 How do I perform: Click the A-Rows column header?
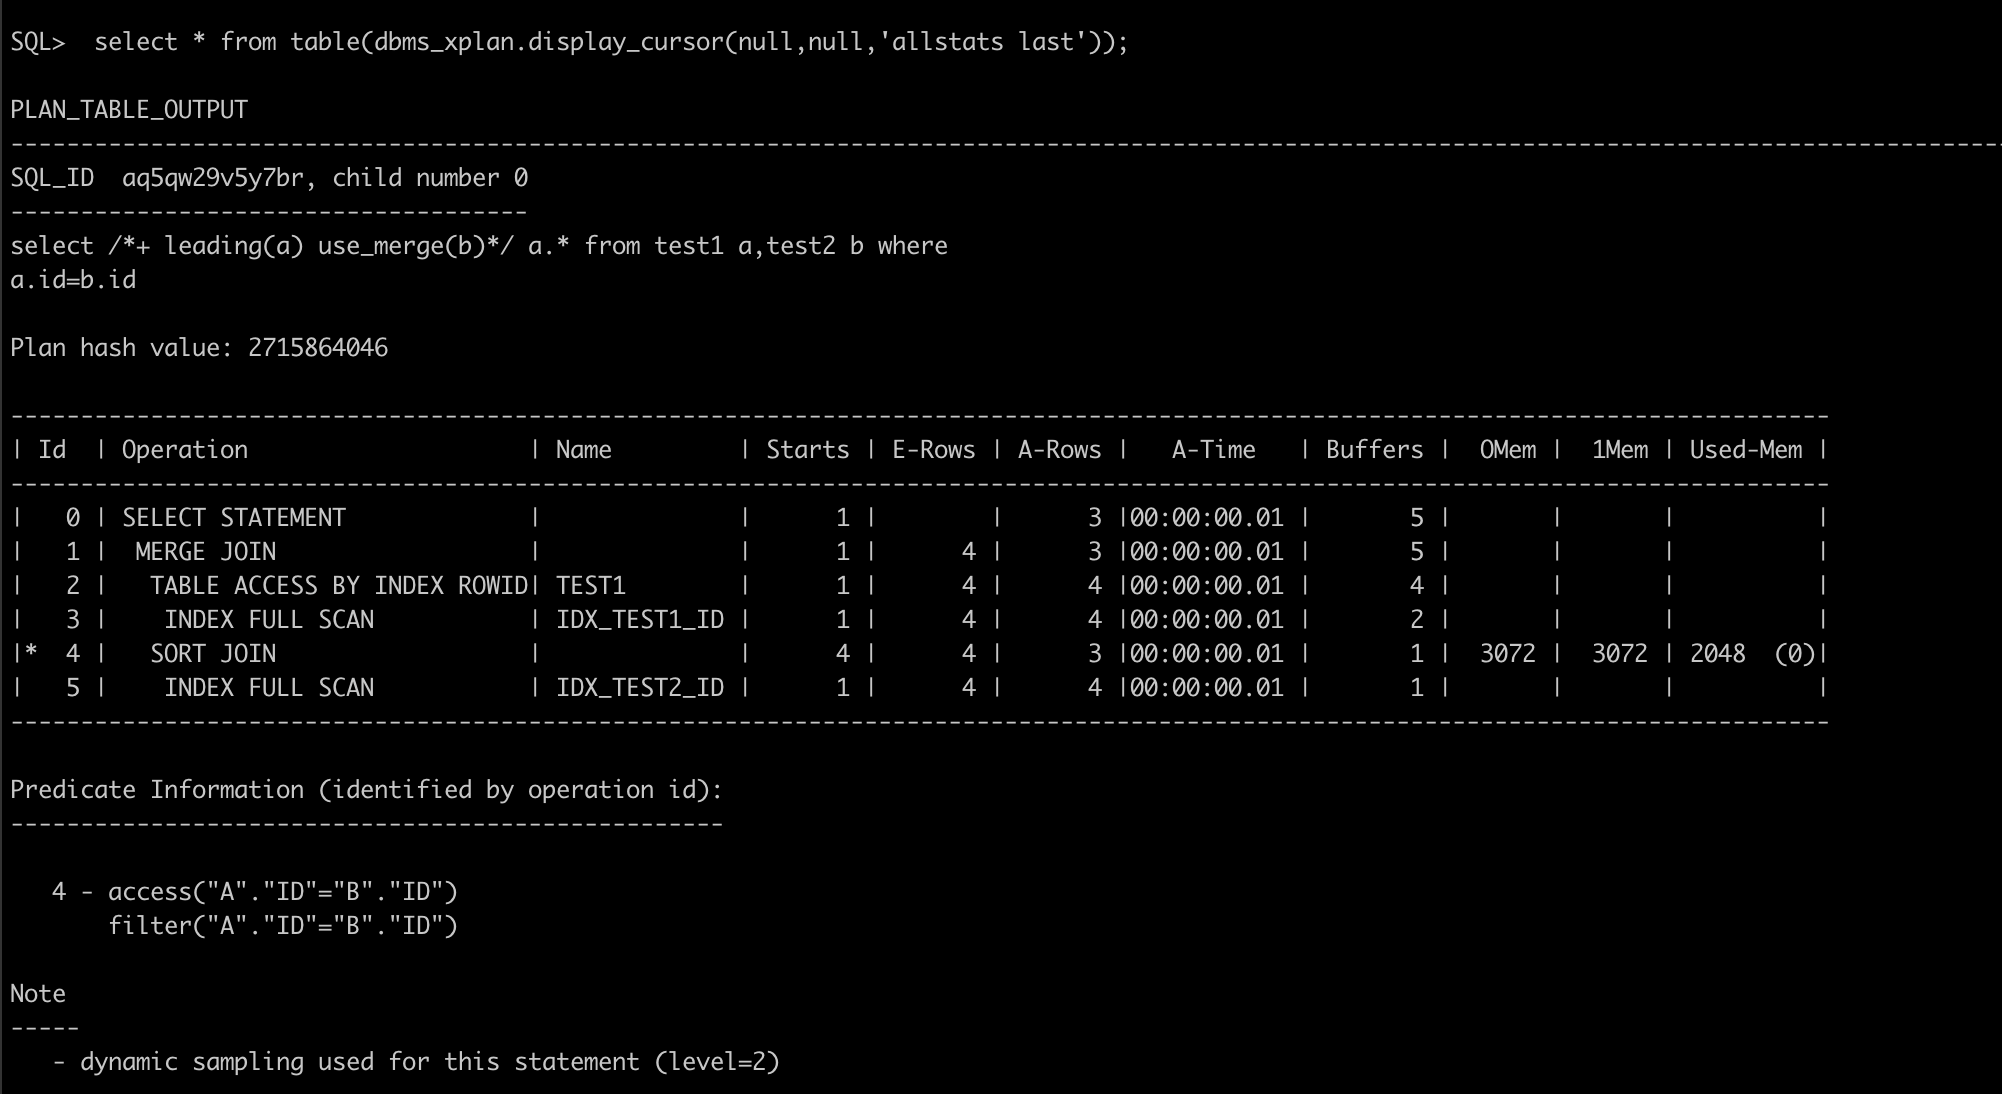(1059, 450)
